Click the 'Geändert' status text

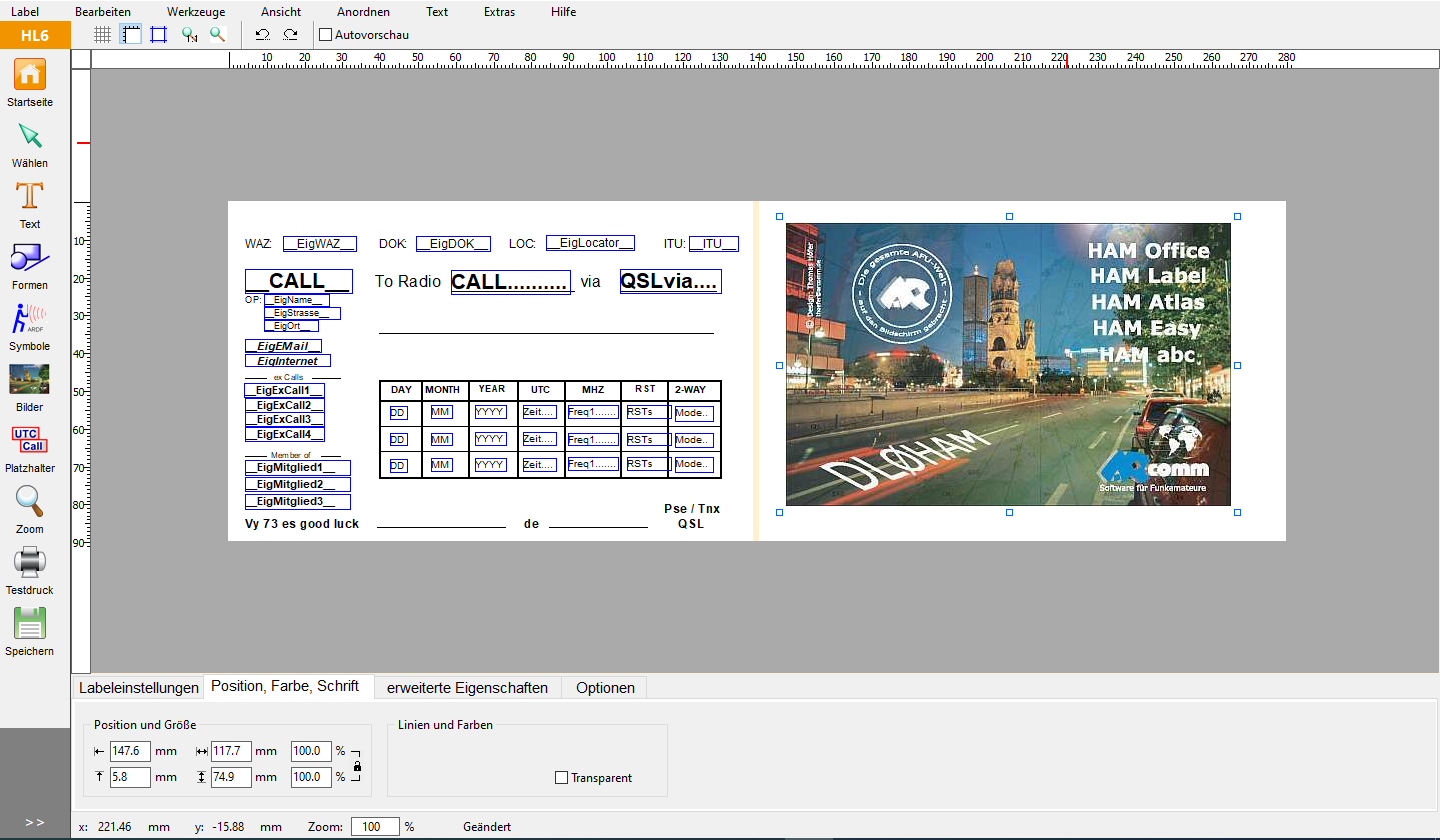click(x=487, y=827)
